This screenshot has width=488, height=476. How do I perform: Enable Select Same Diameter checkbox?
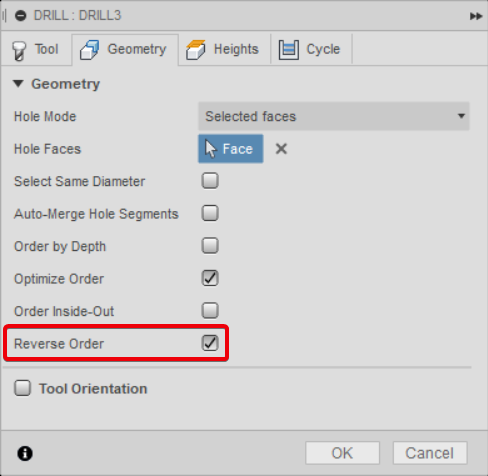click(x=210, y=181)
